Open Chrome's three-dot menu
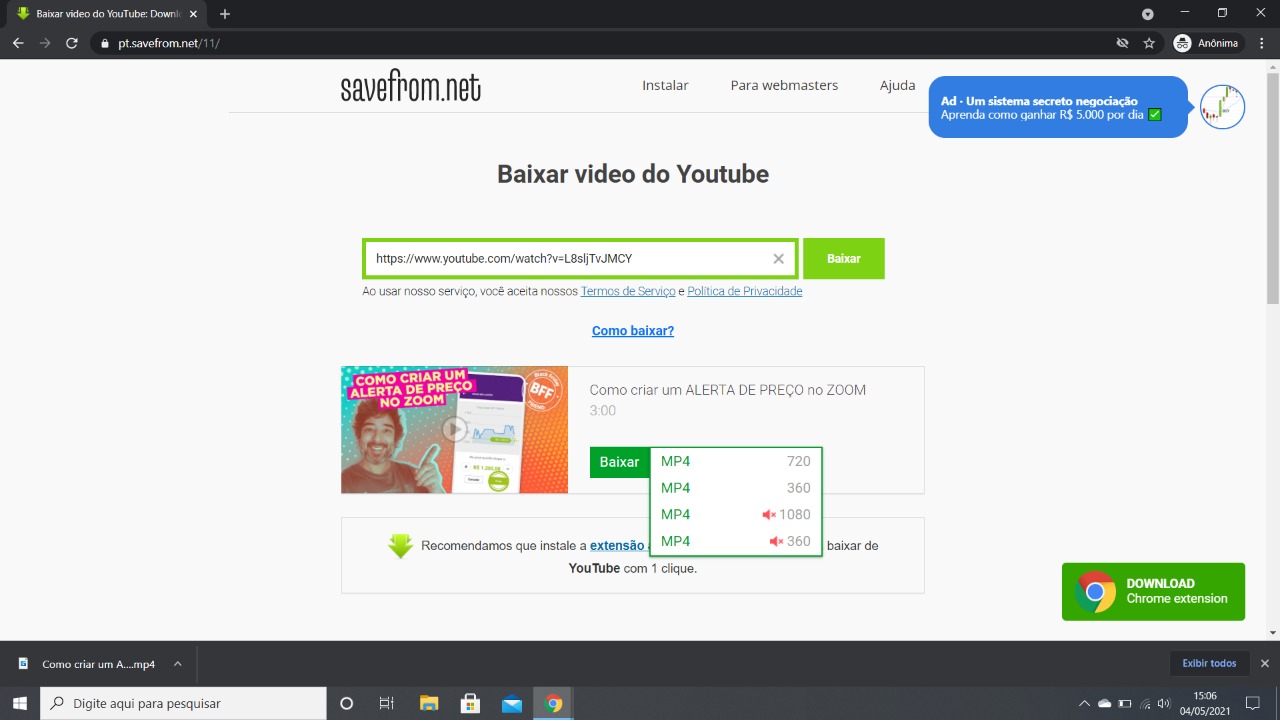Viewport: 1280px width, 720px height. (1260, 43)
